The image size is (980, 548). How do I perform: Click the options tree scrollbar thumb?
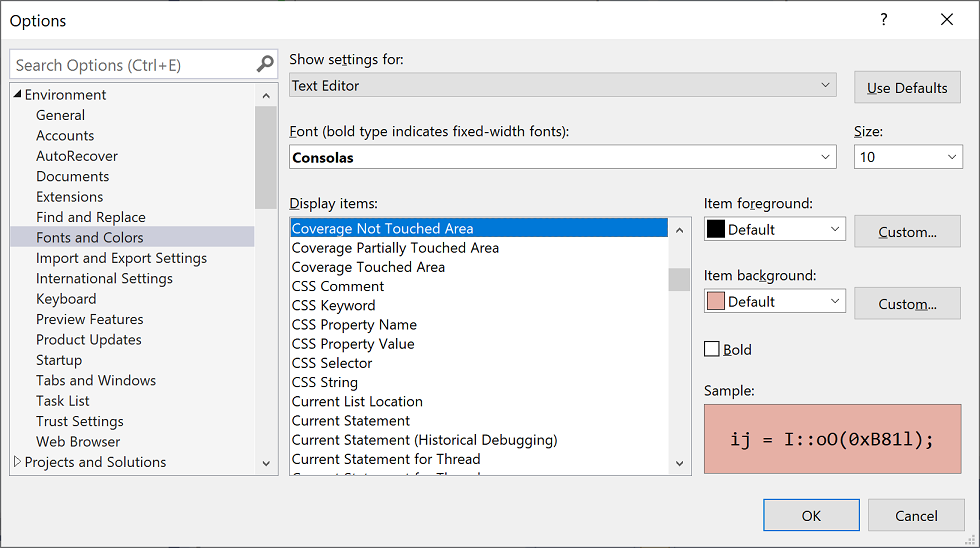click(x=266, y=157)
